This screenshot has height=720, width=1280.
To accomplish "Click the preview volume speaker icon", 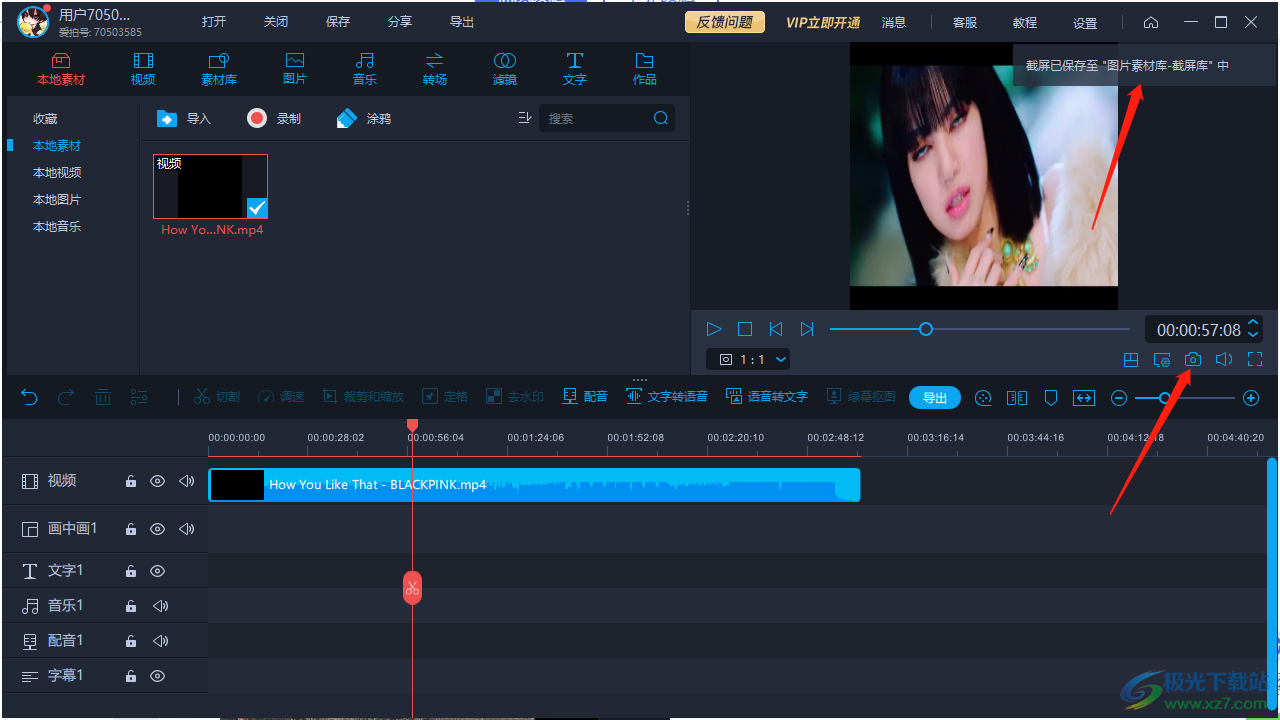I will [1224, 360].
